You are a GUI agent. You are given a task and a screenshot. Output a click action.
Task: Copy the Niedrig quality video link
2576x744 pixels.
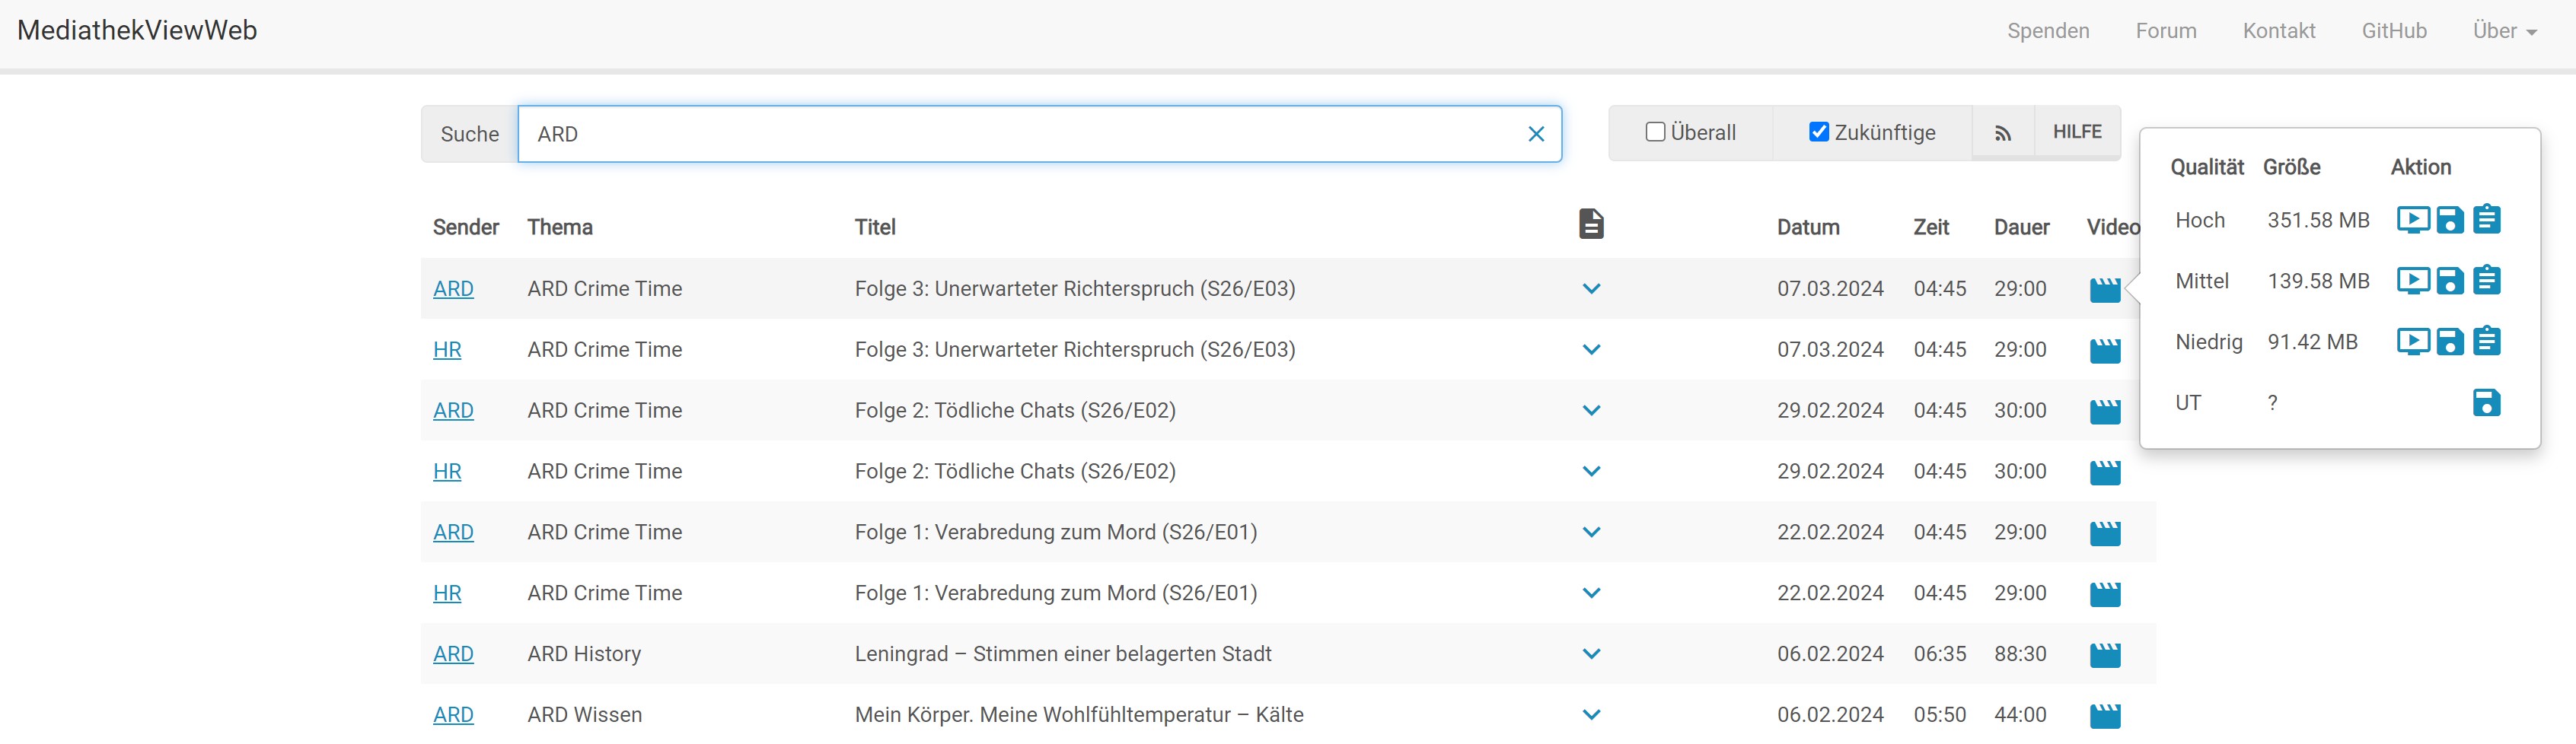[2487, 341]
